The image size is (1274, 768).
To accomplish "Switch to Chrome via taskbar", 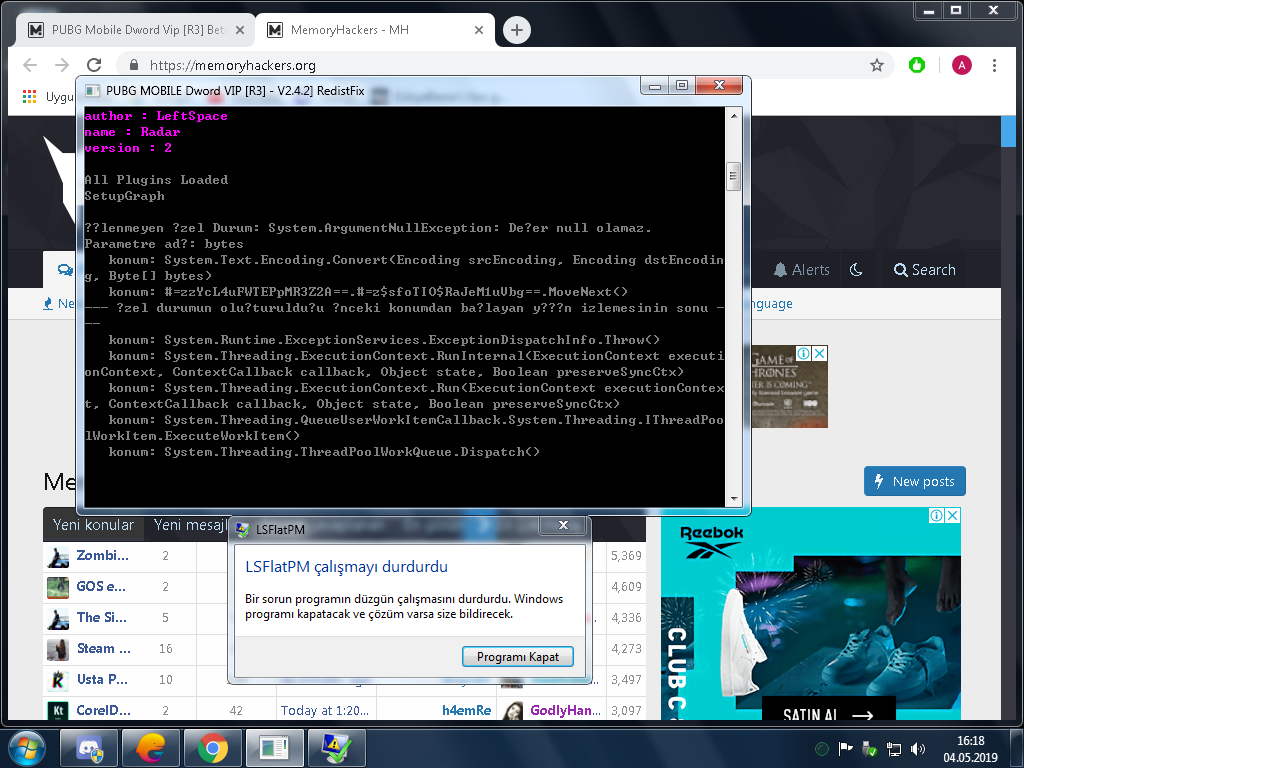I will point(212,748).
